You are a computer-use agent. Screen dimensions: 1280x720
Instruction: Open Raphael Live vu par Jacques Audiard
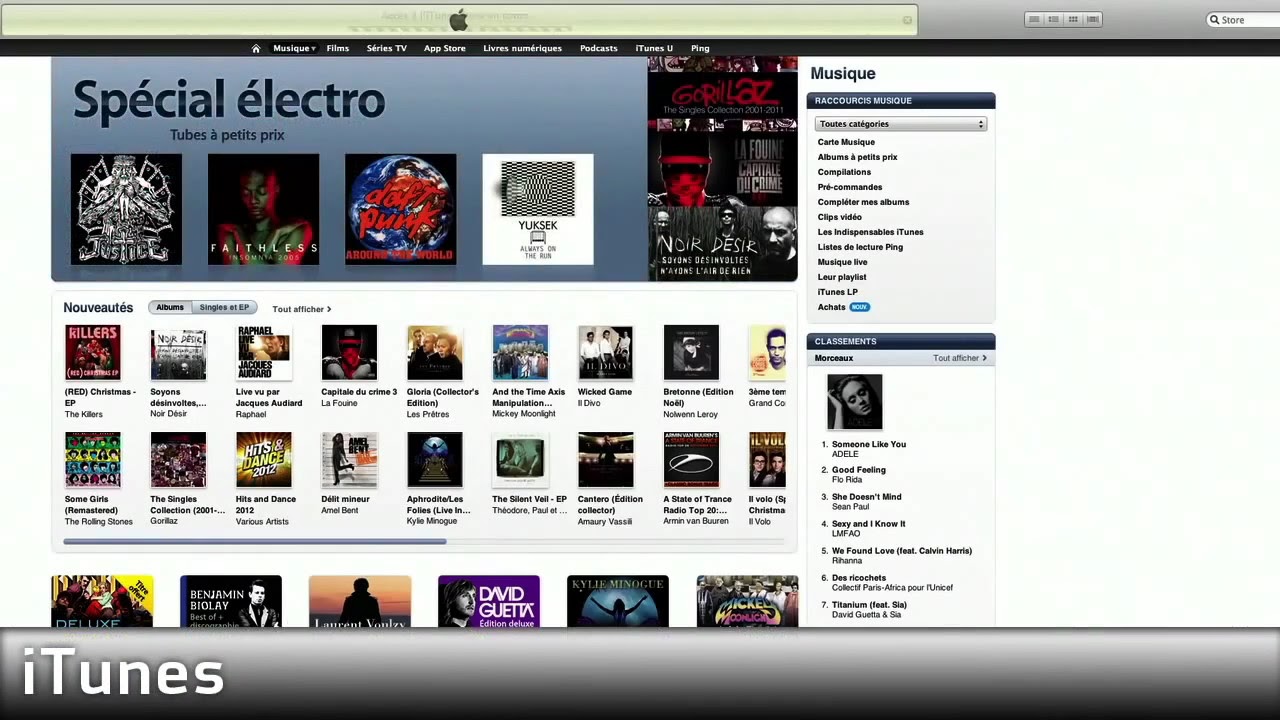pos(263,352)
